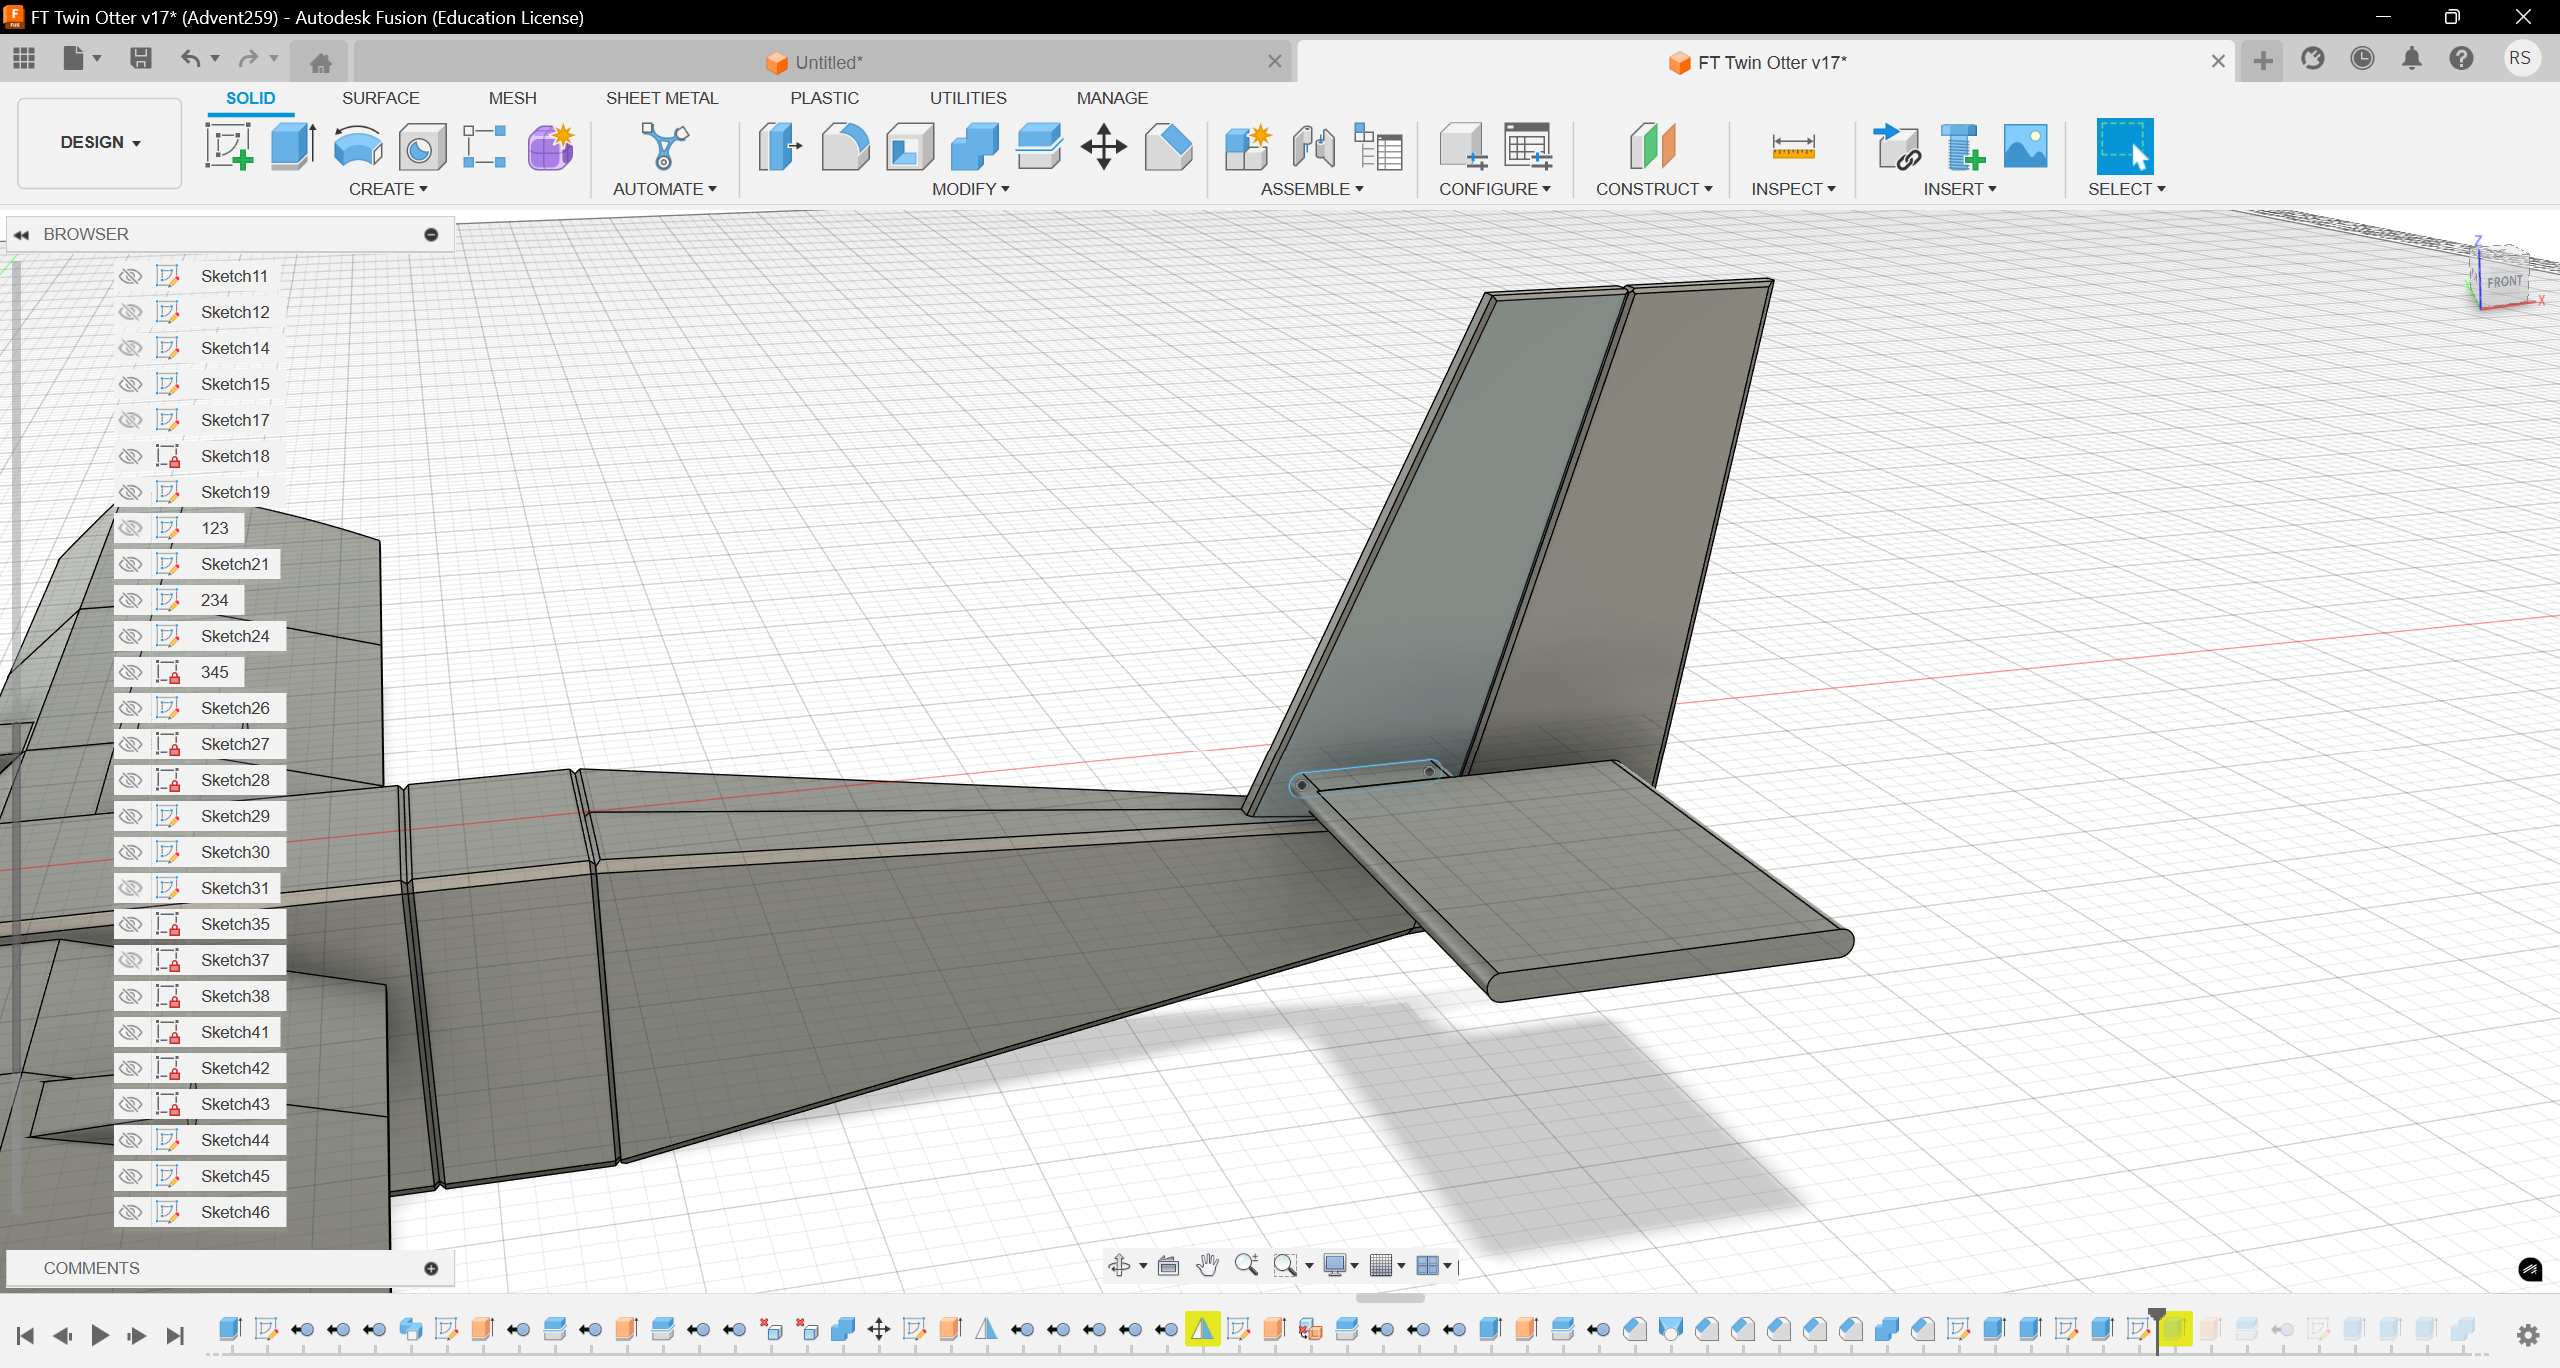Open the ASSEMBLE dropdown menu
This screenshot has width=2560, height=1368.
pyautogui.click(x=1311, y=189)
